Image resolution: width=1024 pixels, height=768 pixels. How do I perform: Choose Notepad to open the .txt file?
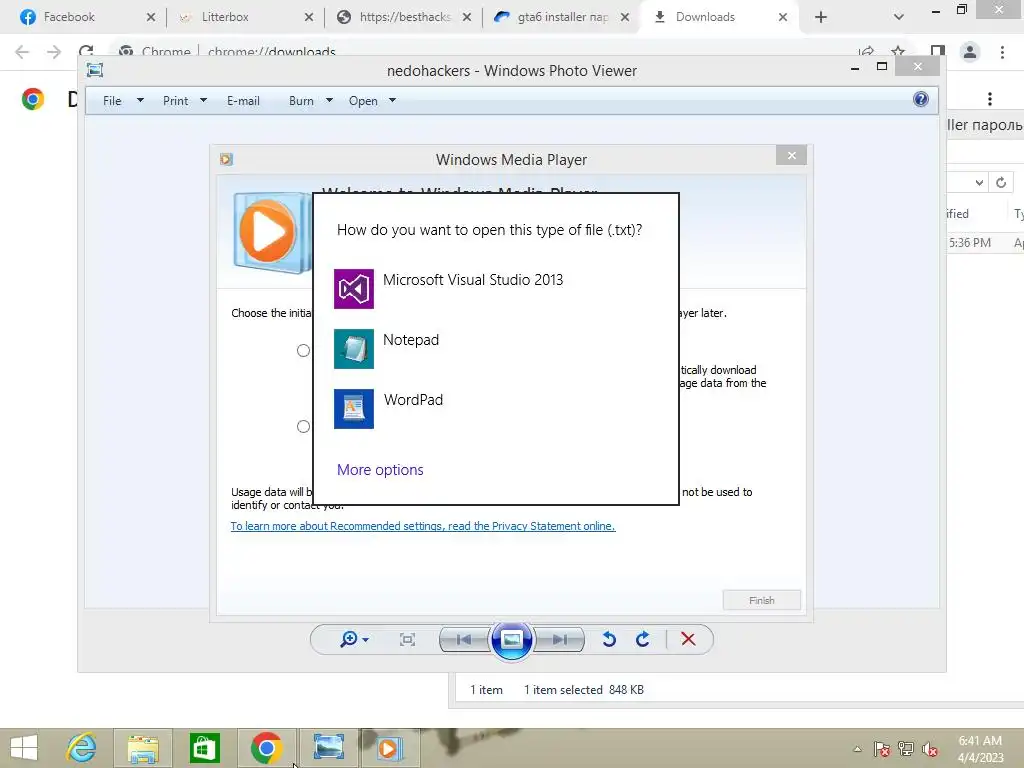pyautogui.click(x=496, y=348)
